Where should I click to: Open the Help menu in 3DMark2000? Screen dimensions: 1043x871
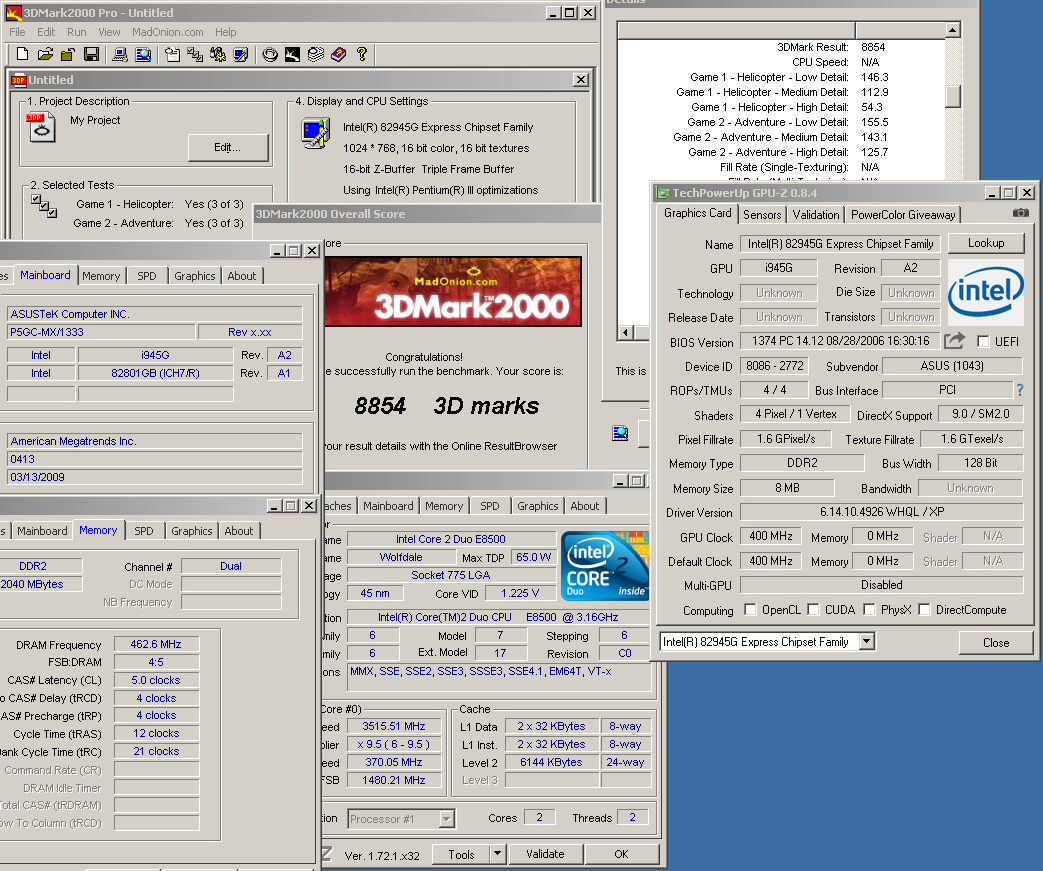pyautogui.click(x=225, y=32)
